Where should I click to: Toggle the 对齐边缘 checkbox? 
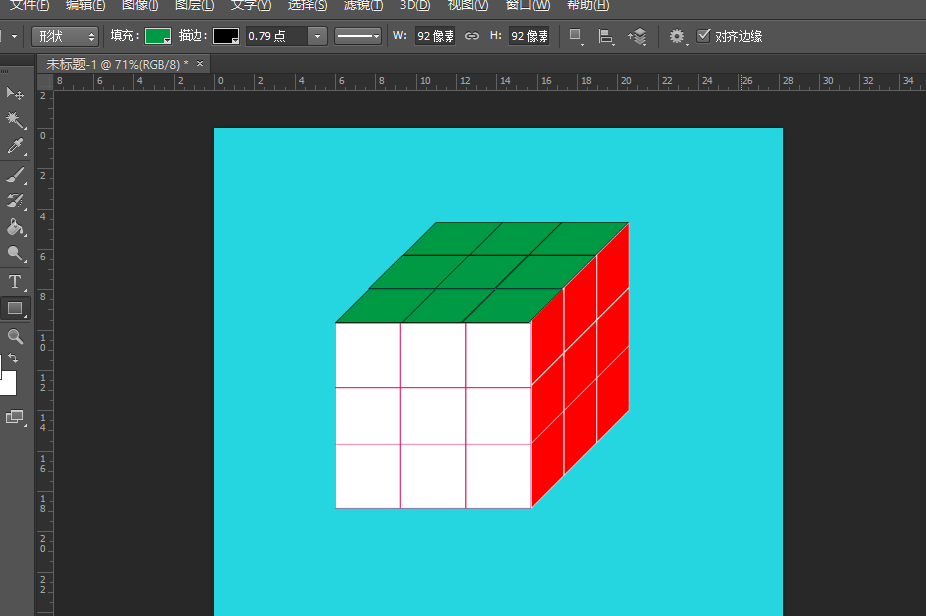704,36
